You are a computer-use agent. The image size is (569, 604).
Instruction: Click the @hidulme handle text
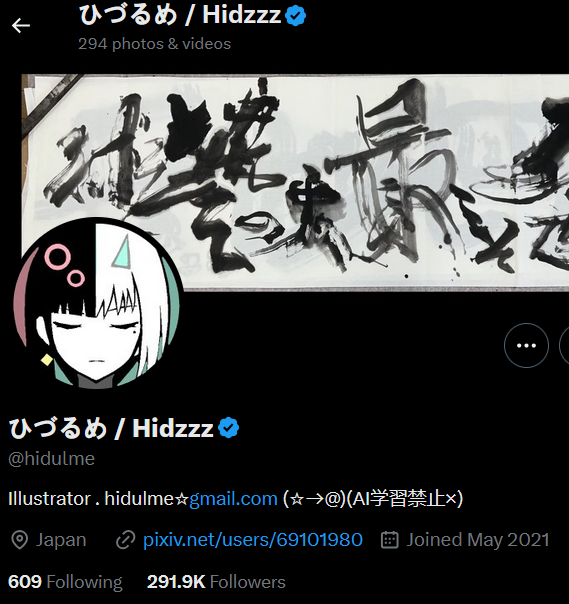coord(52,458)
